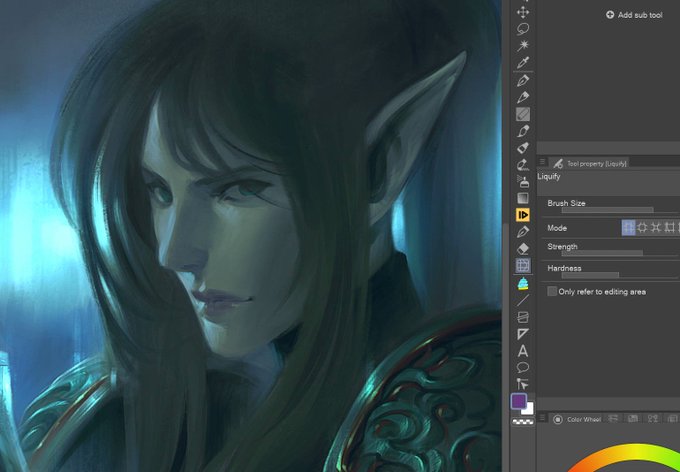Select the Balloon tool
The width and height of the screenshot is (680, 472).
523,368
